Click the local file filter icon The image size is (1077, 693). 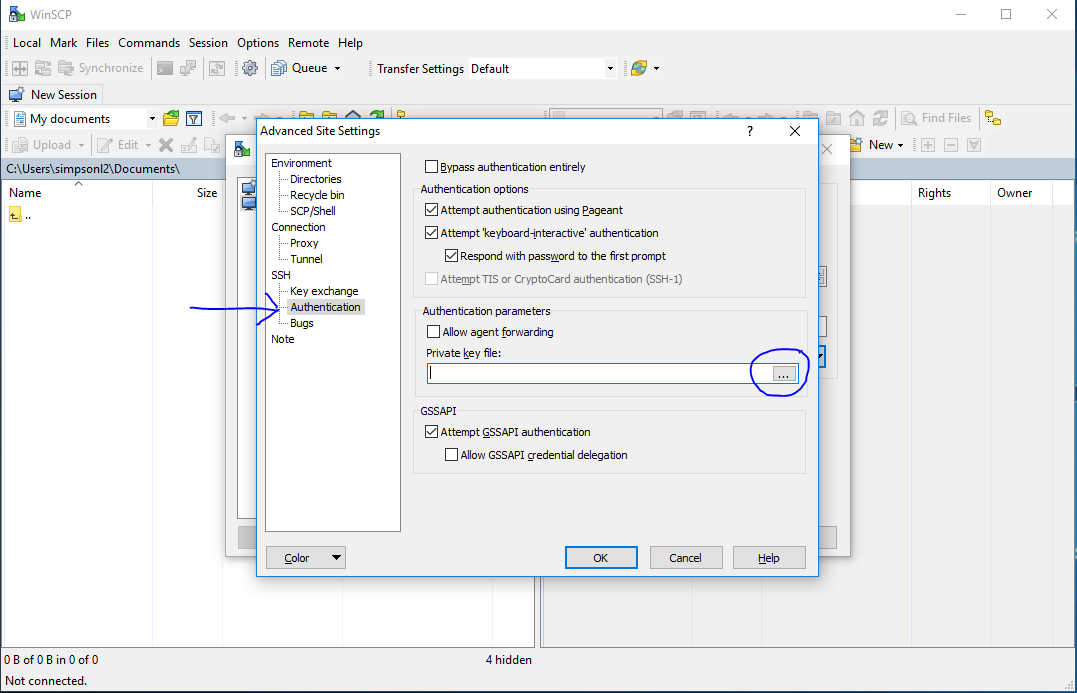[194, 118]
